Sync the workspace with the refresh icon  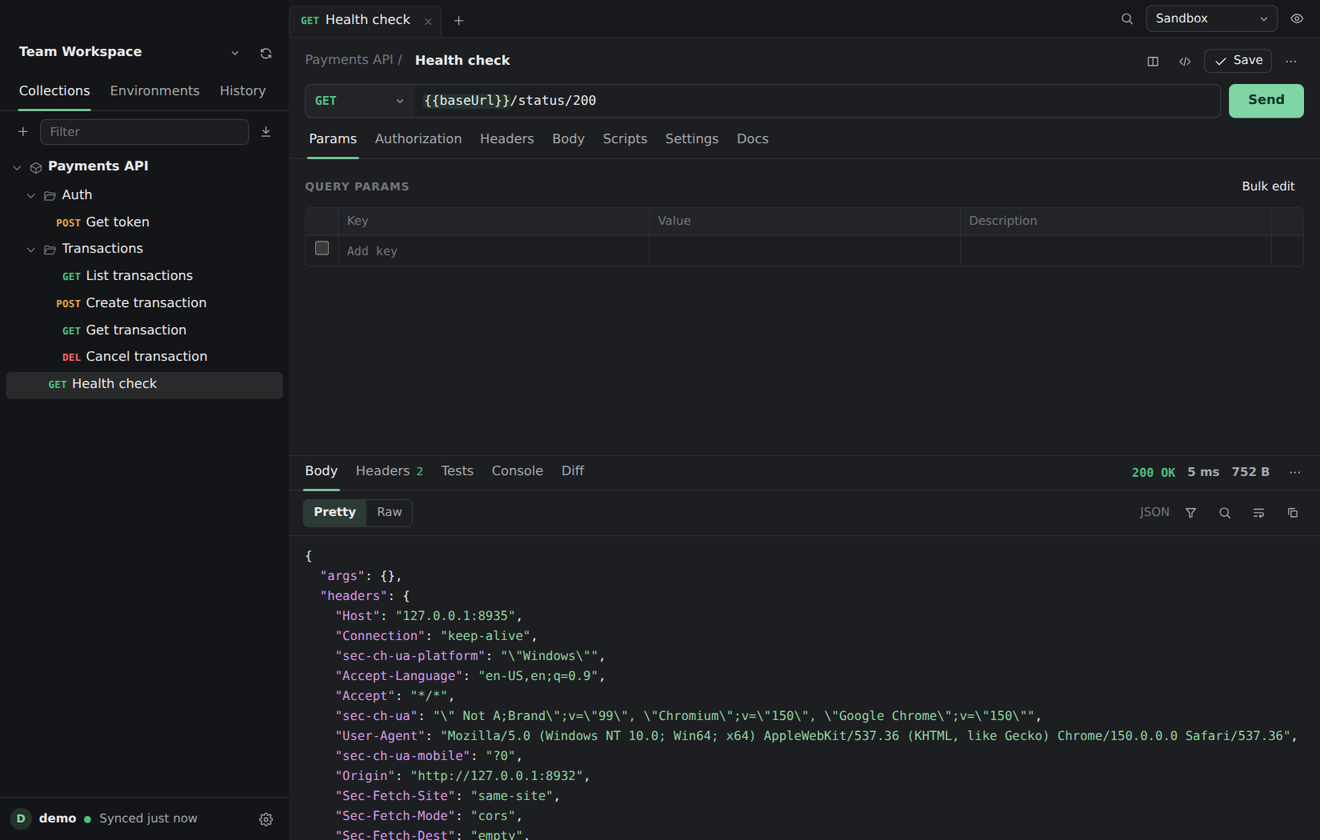[266, 53]
